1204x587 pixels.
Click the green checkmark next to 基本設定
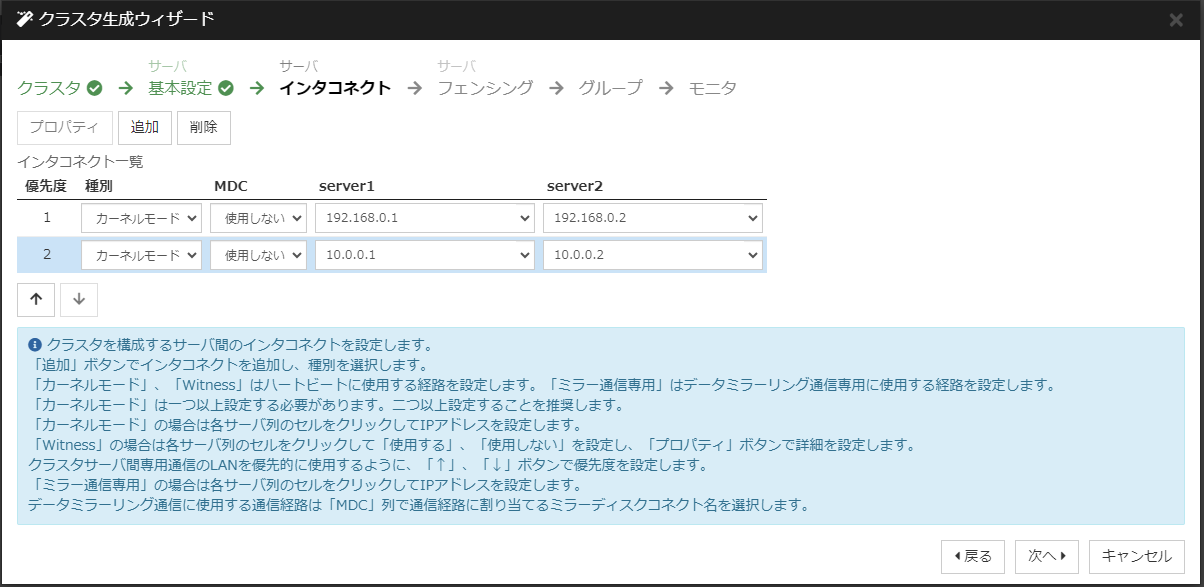[225, 88]
